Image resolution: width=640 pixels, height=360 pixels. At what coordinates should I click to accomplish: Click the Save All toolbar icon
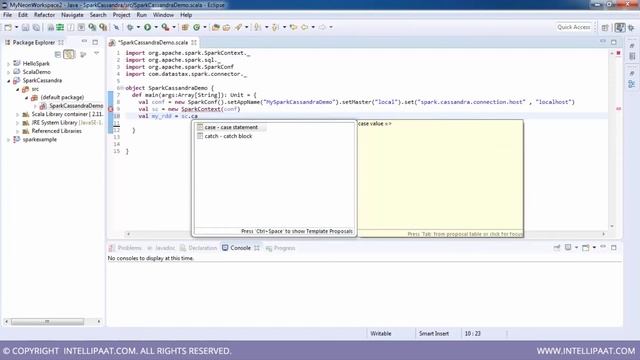pyautogui.click(x=36, y=27)
